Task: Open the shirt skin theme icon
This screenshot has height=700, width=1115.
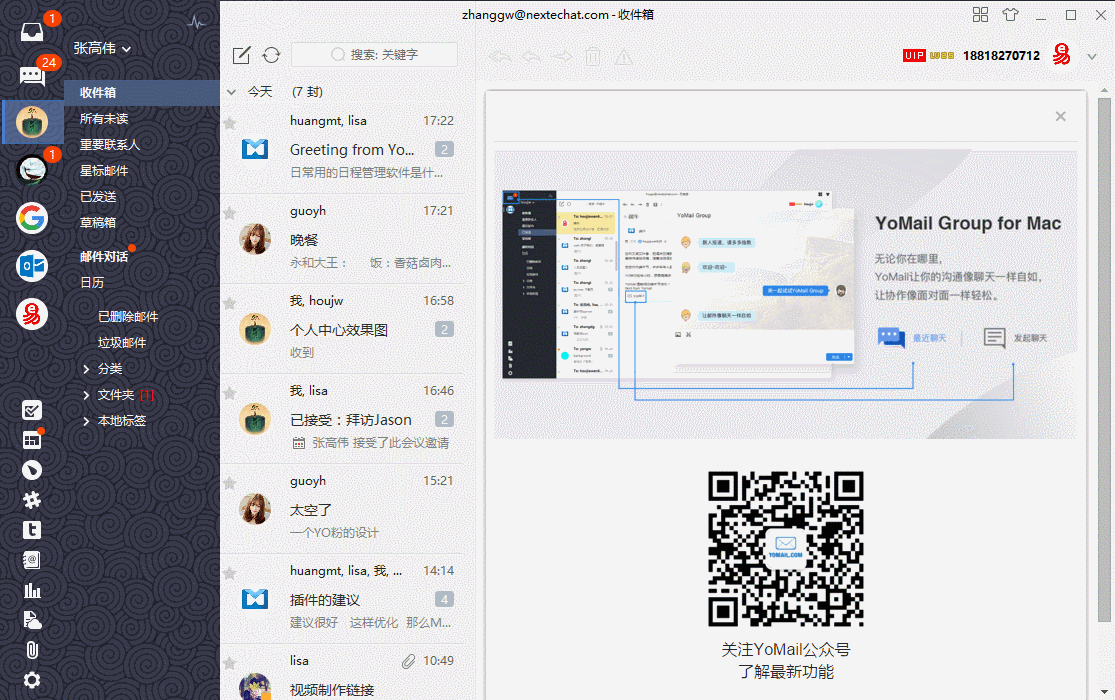Action: pyautogui.click(x=1010, y=15)
